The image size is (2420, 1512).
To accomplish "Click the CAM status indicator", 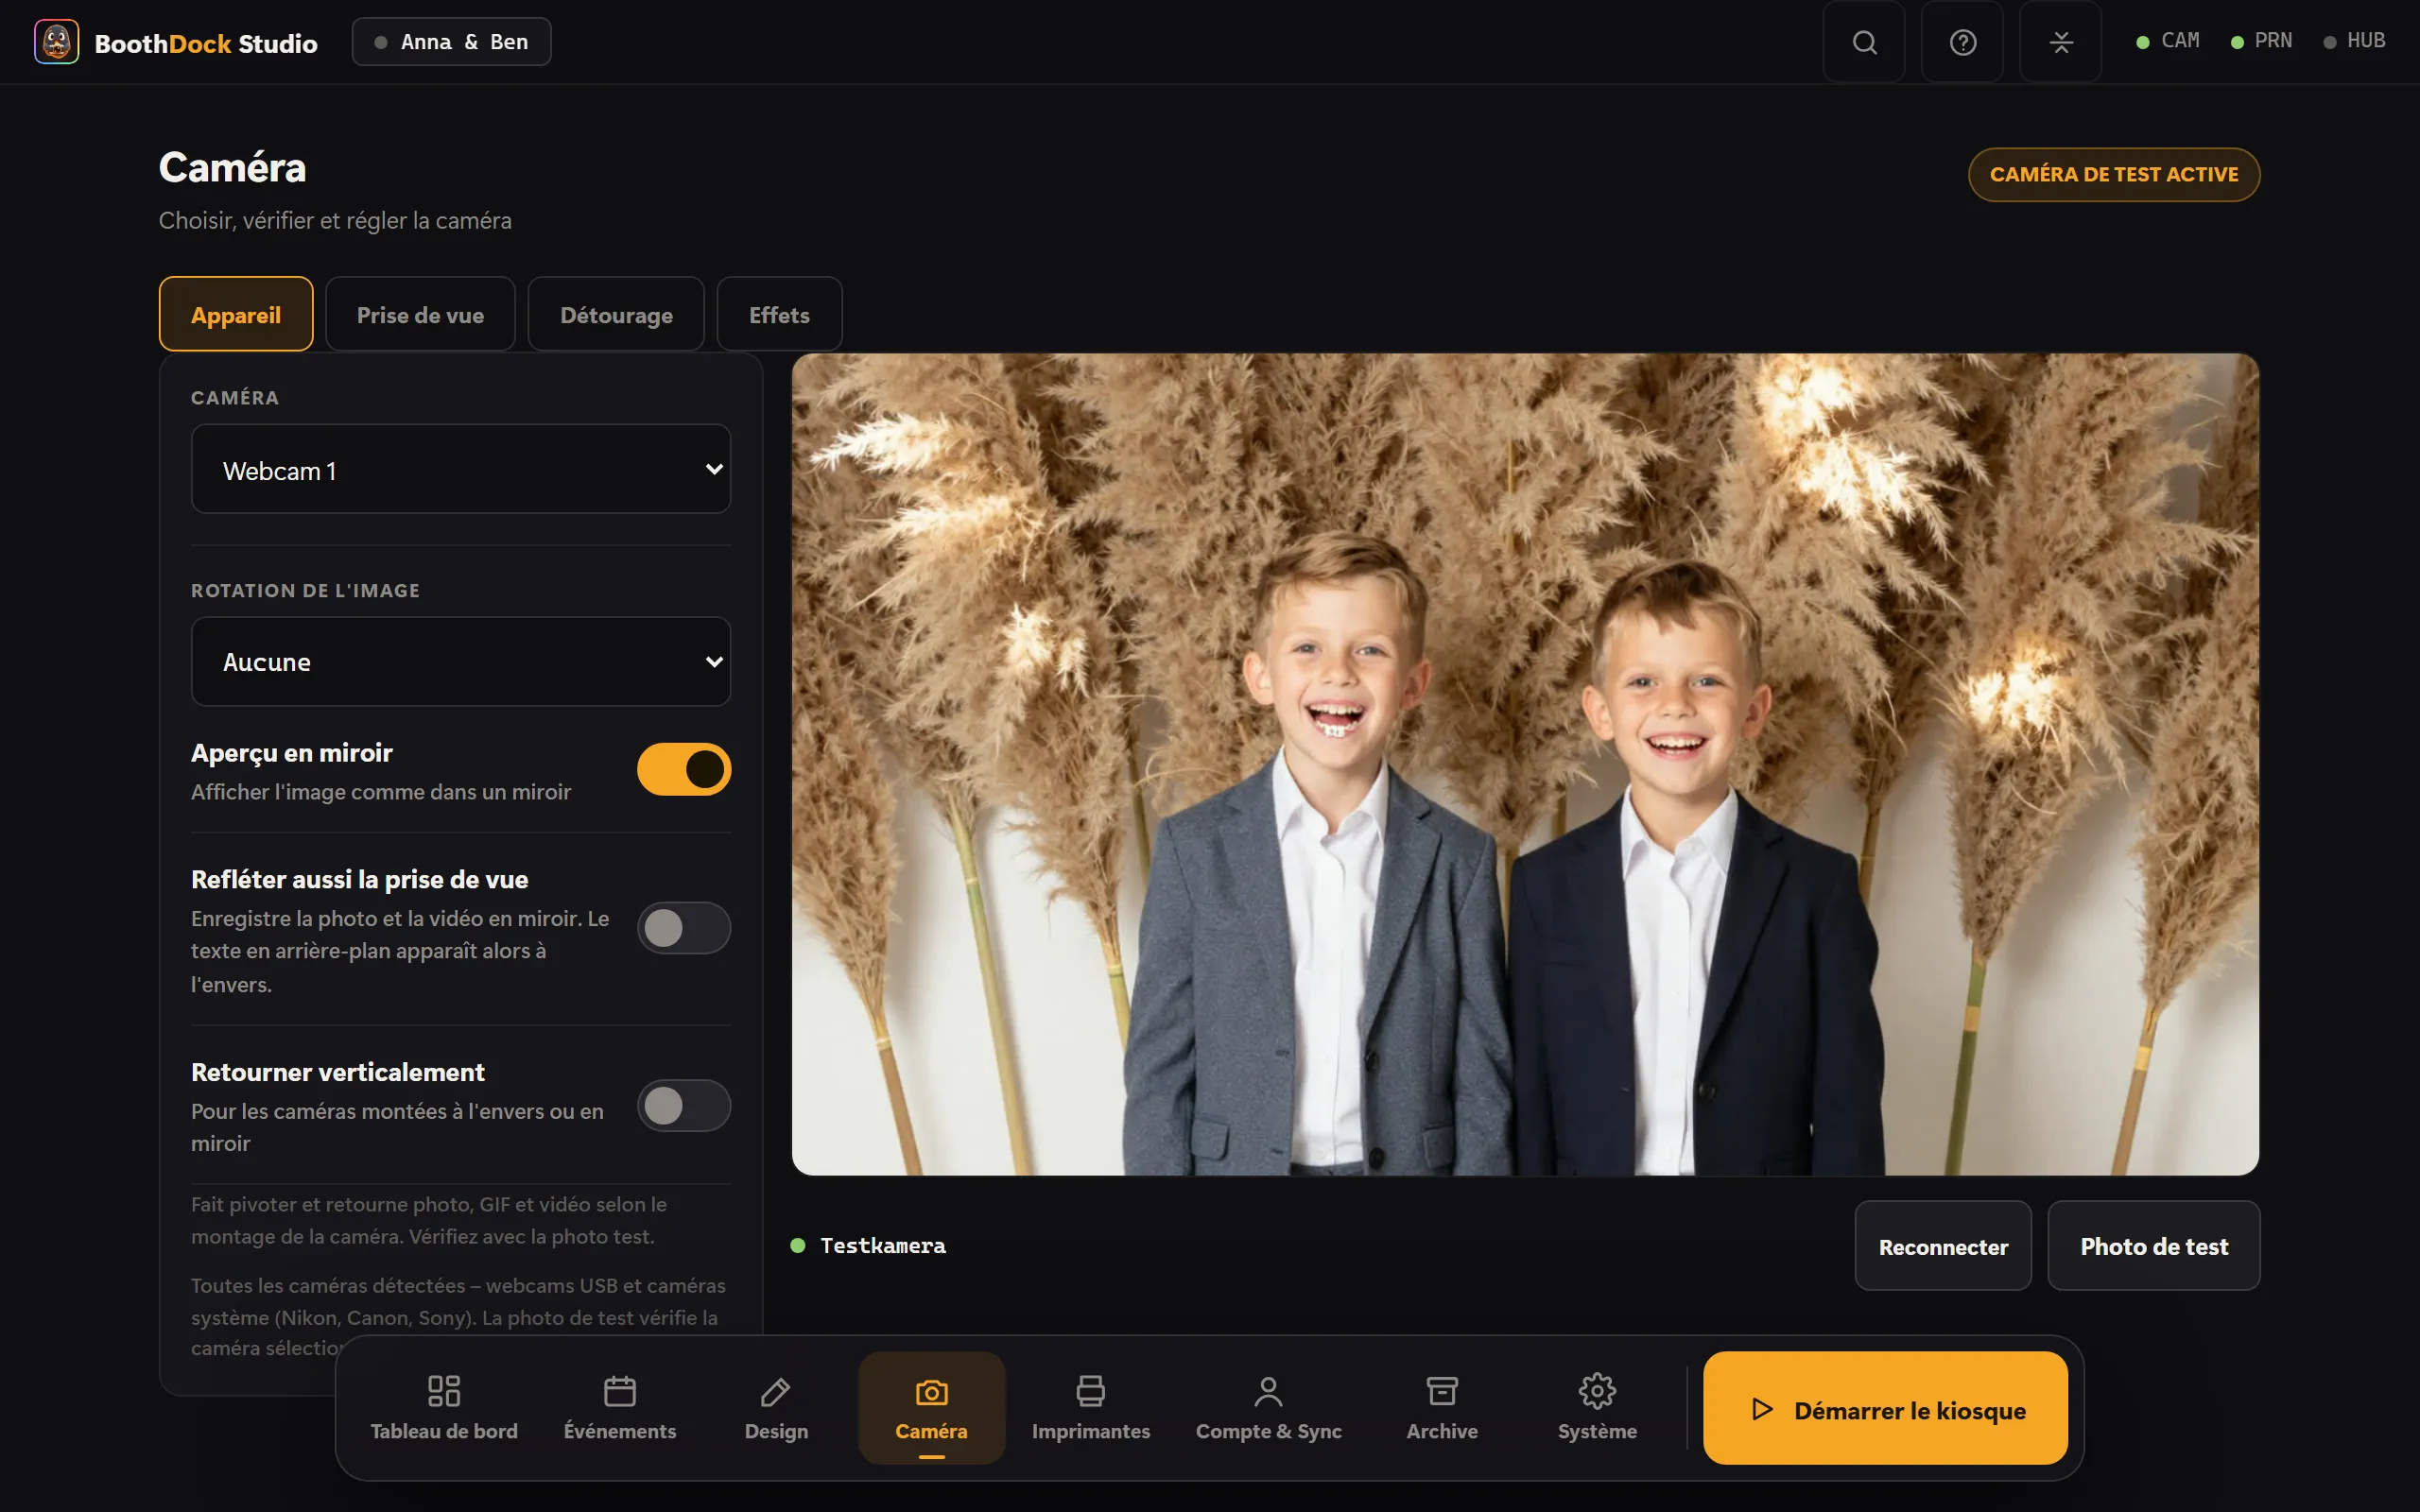I will [2167, 41].
